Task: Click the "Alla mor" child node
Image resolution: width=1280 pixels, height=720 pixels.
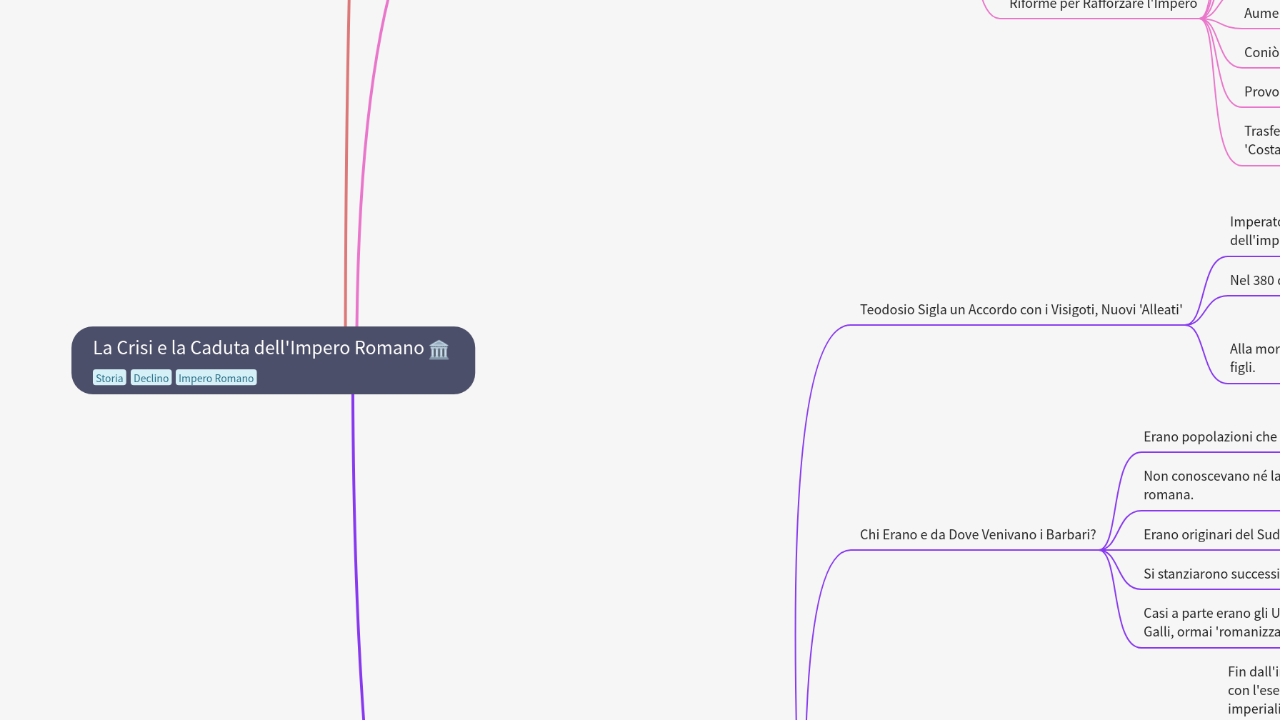Action: [x=1254, y=358]
